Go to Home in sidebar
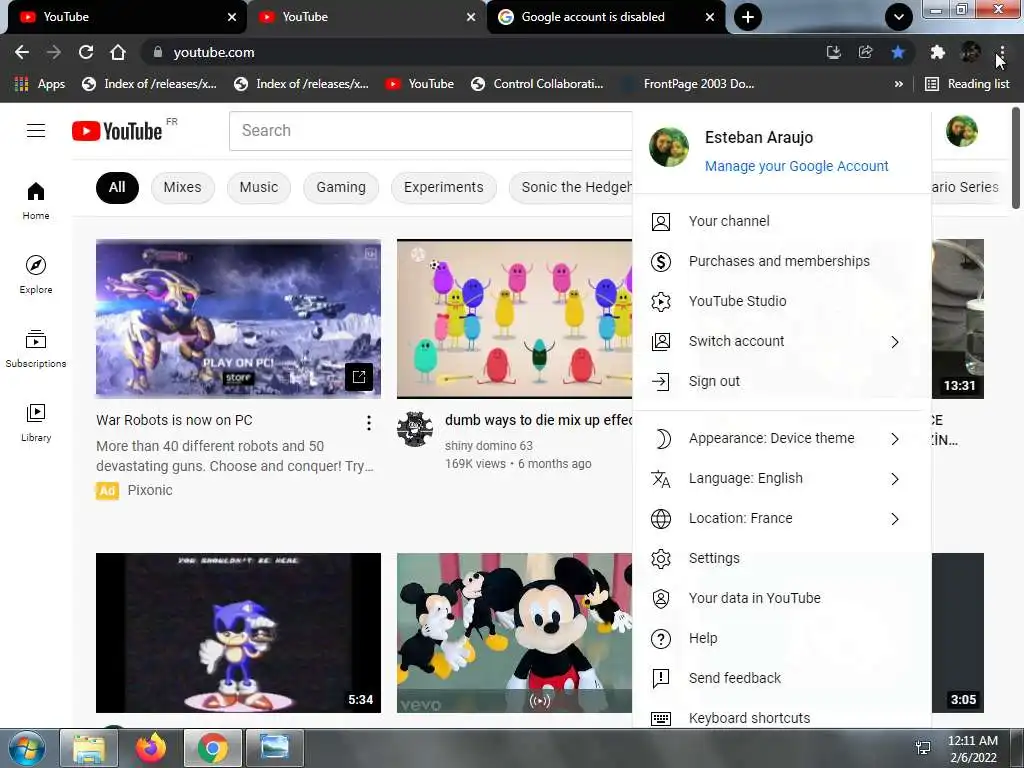This screenshot has height=768, width=1024. tap(36, 200)
